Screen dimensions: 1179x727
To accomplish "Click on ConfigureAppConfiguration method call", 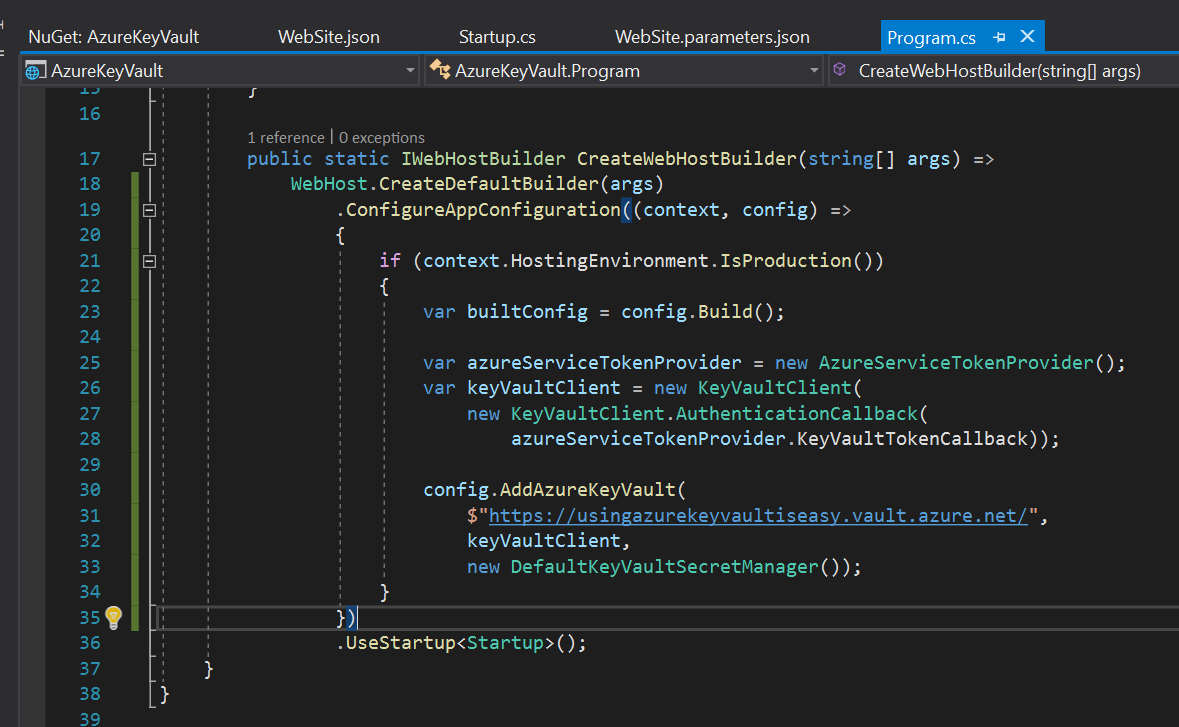I will tap(483, 210).
